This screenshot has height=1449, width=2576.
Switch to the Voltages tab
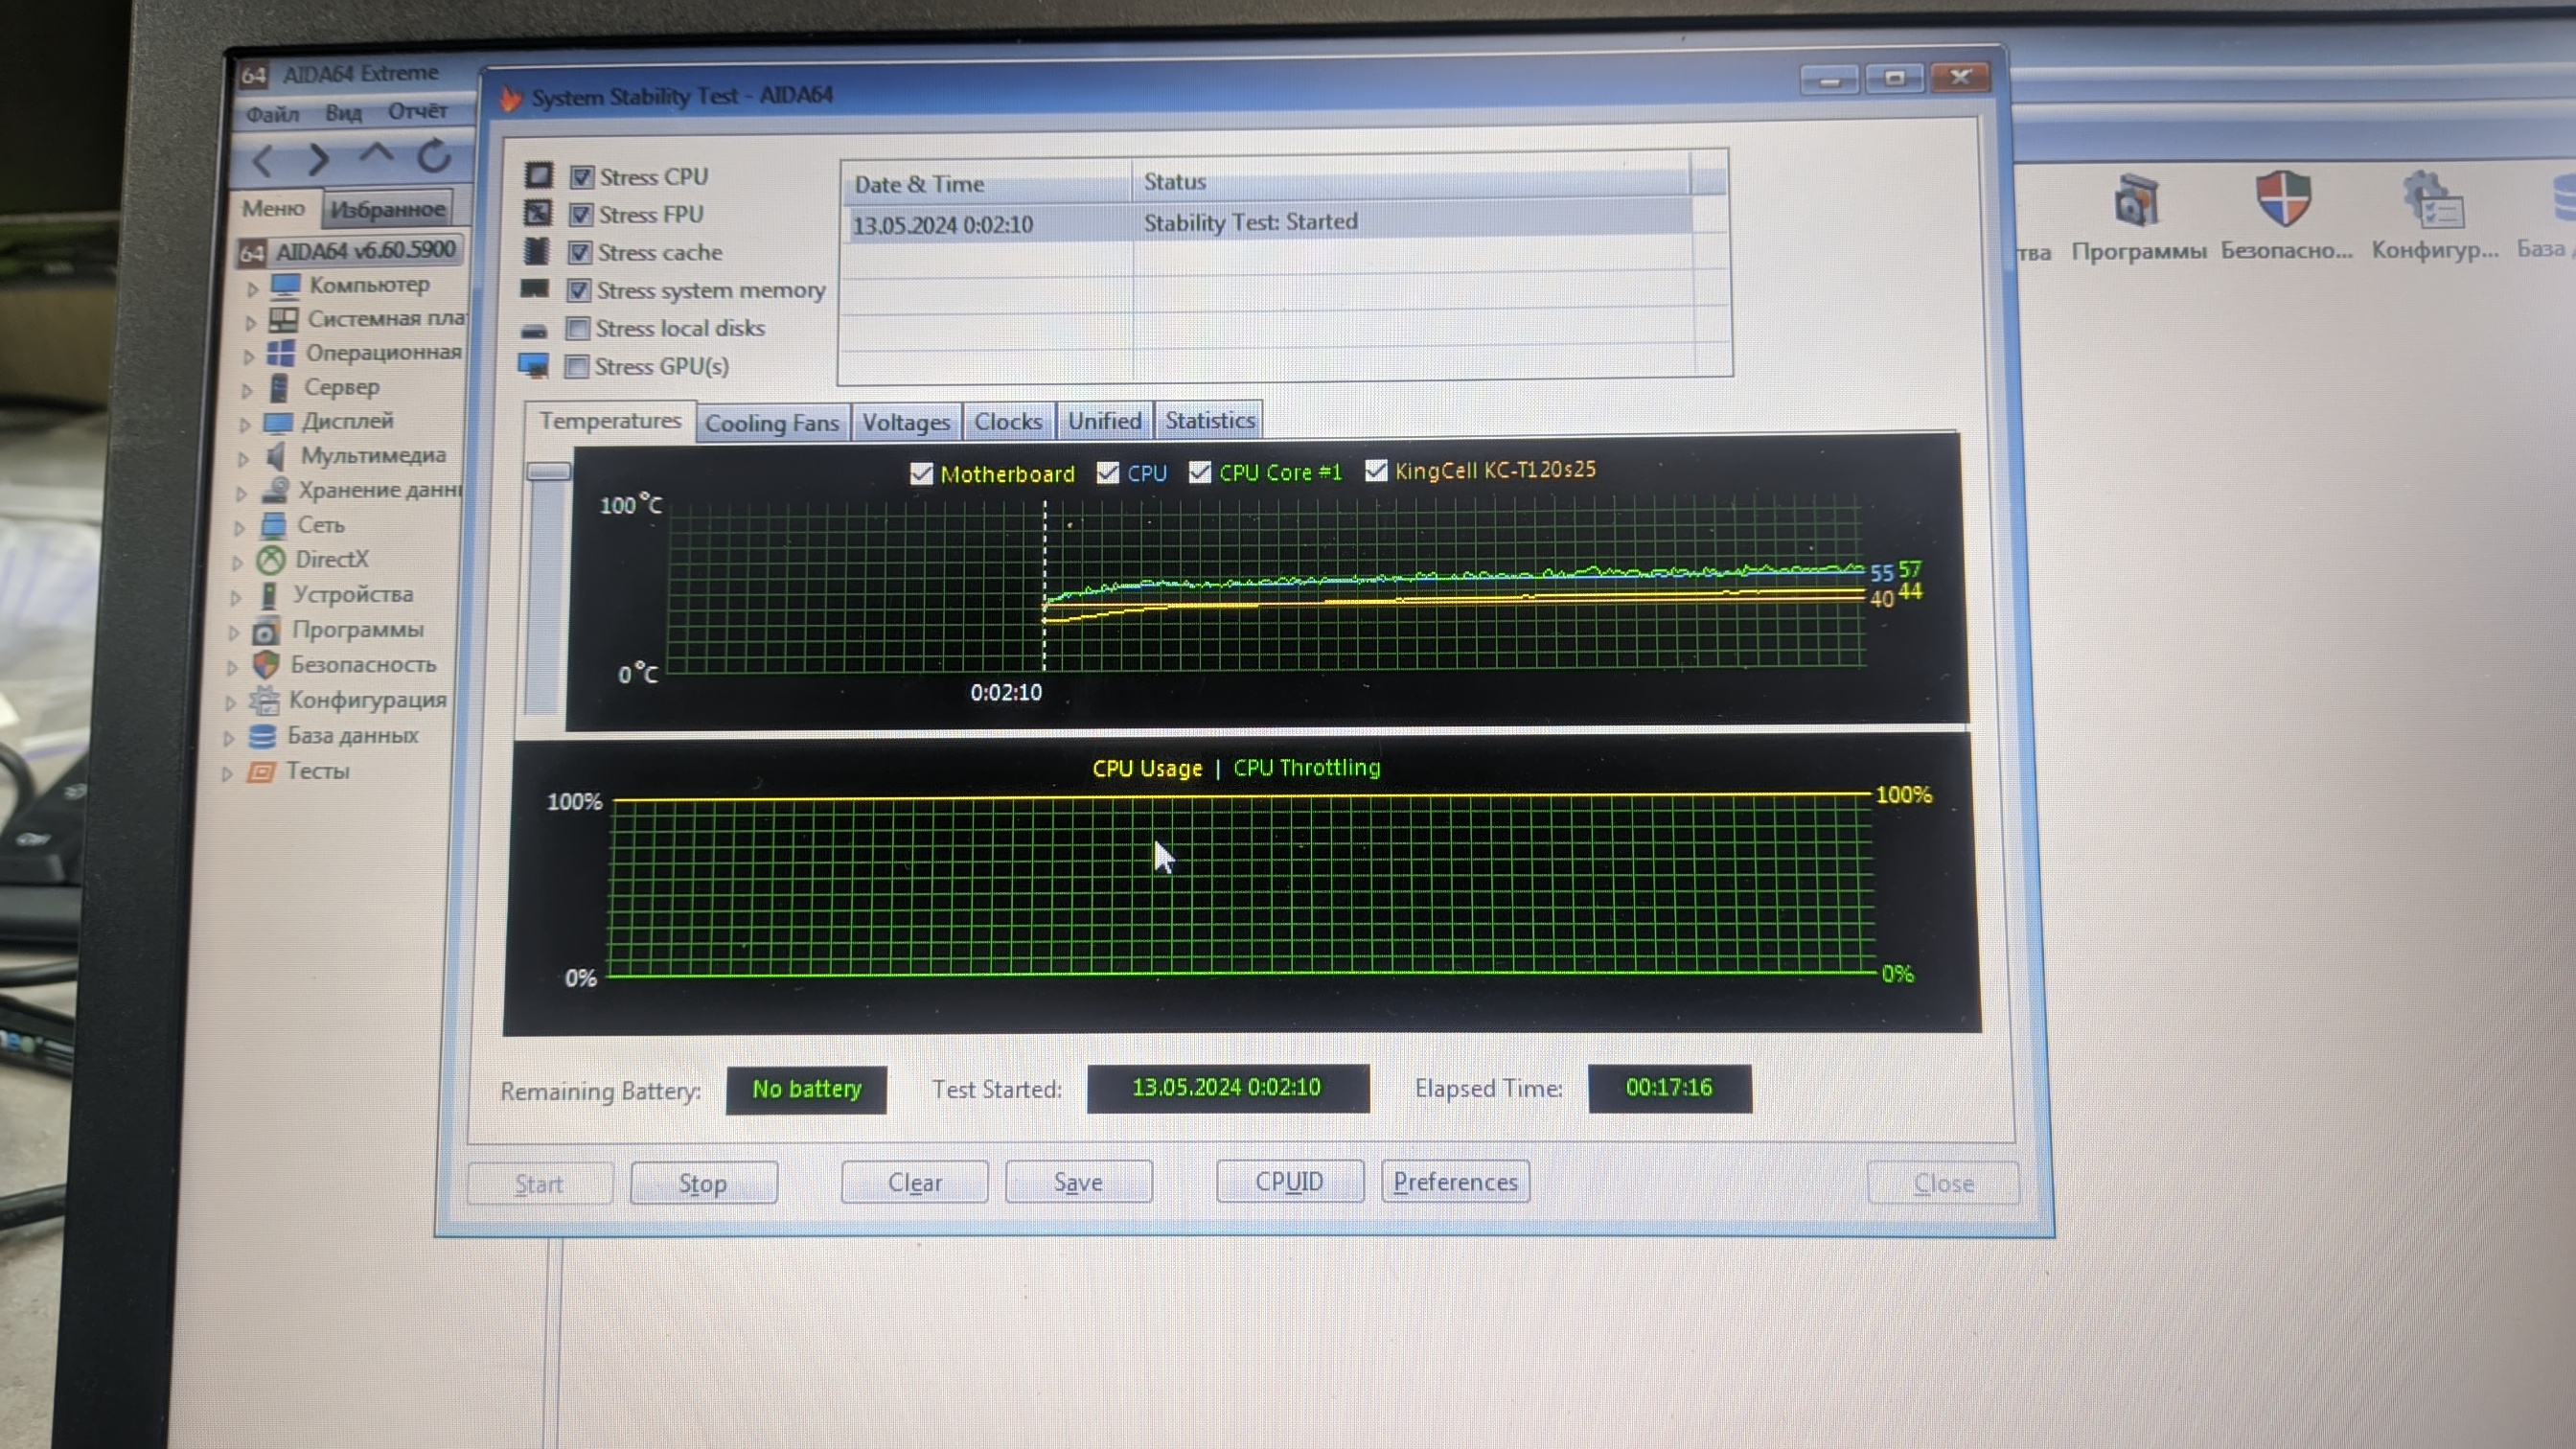pos(906,423)
